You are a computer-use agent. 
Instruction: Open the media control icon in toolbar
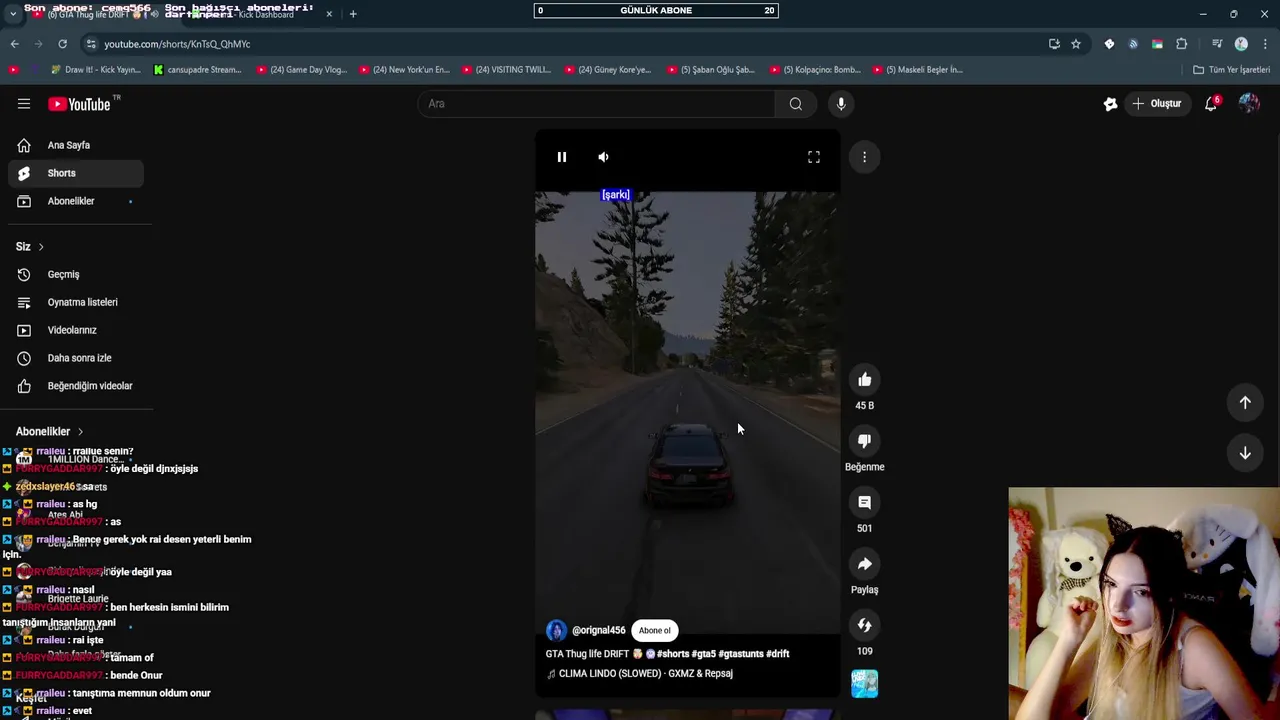click(x=1217, y=44)
